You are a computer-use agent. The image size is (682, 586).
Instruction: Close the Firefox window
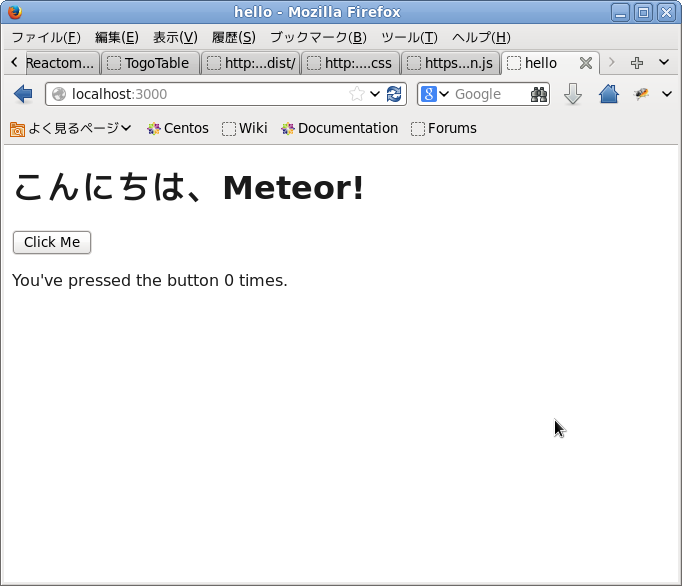tap(666, 12)
